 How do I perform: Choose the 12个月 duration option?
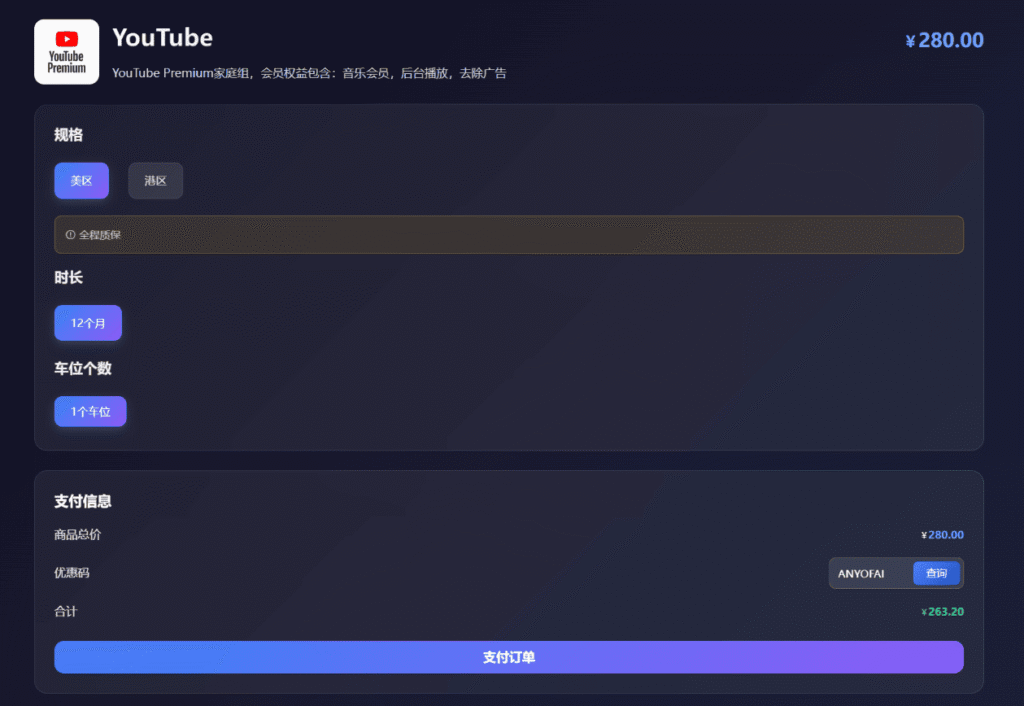pos(88,323)
